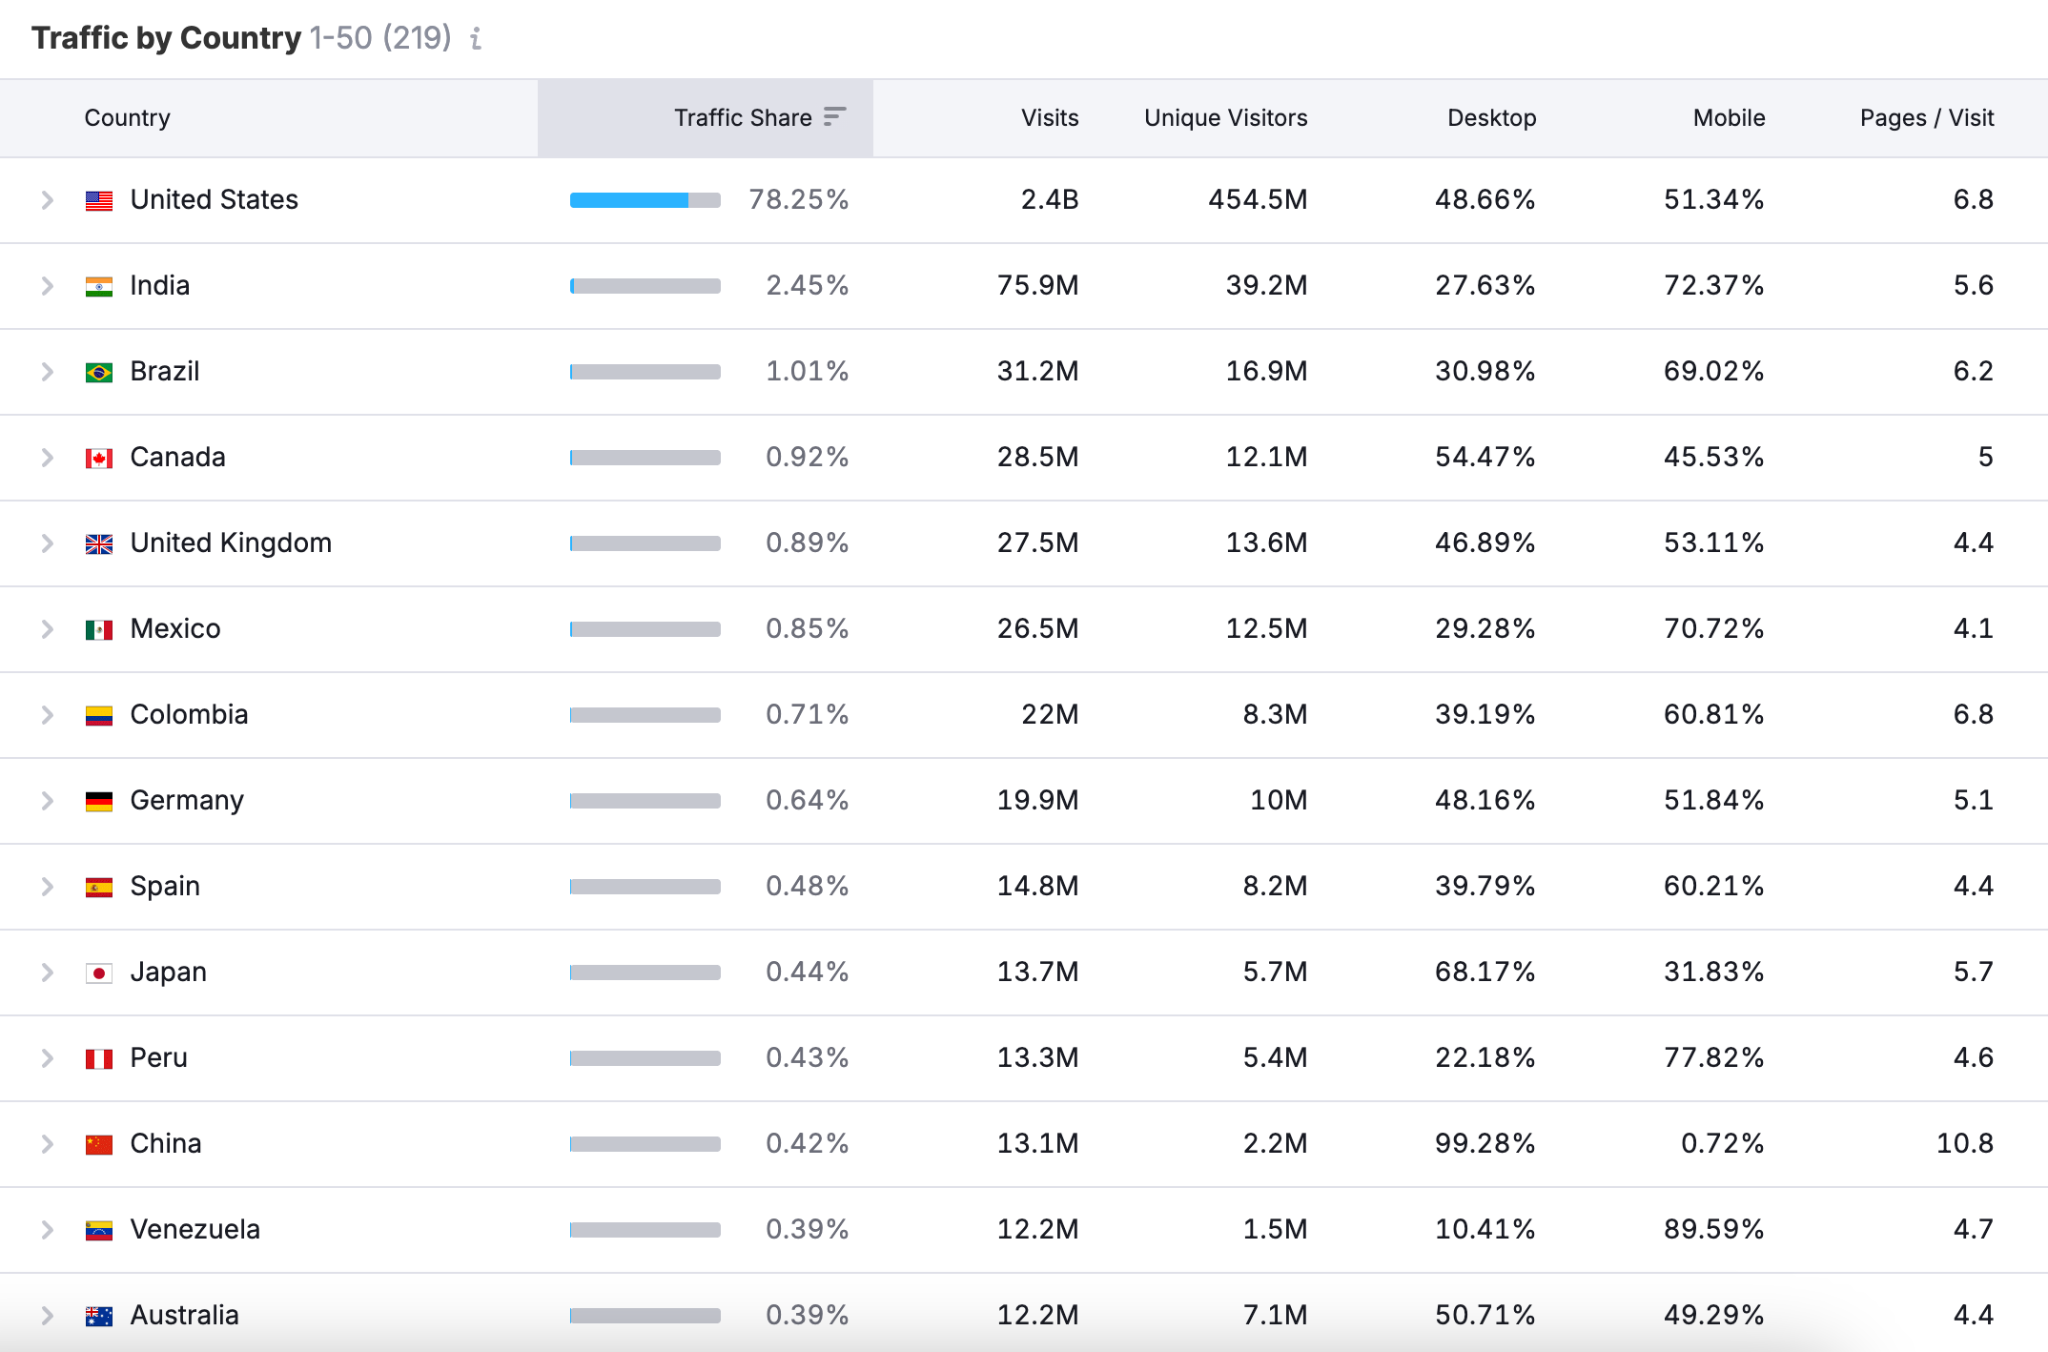Click the Germany flag icon
The height and width of the screenshot is (1352, 2048).
[x=97, y=800]
